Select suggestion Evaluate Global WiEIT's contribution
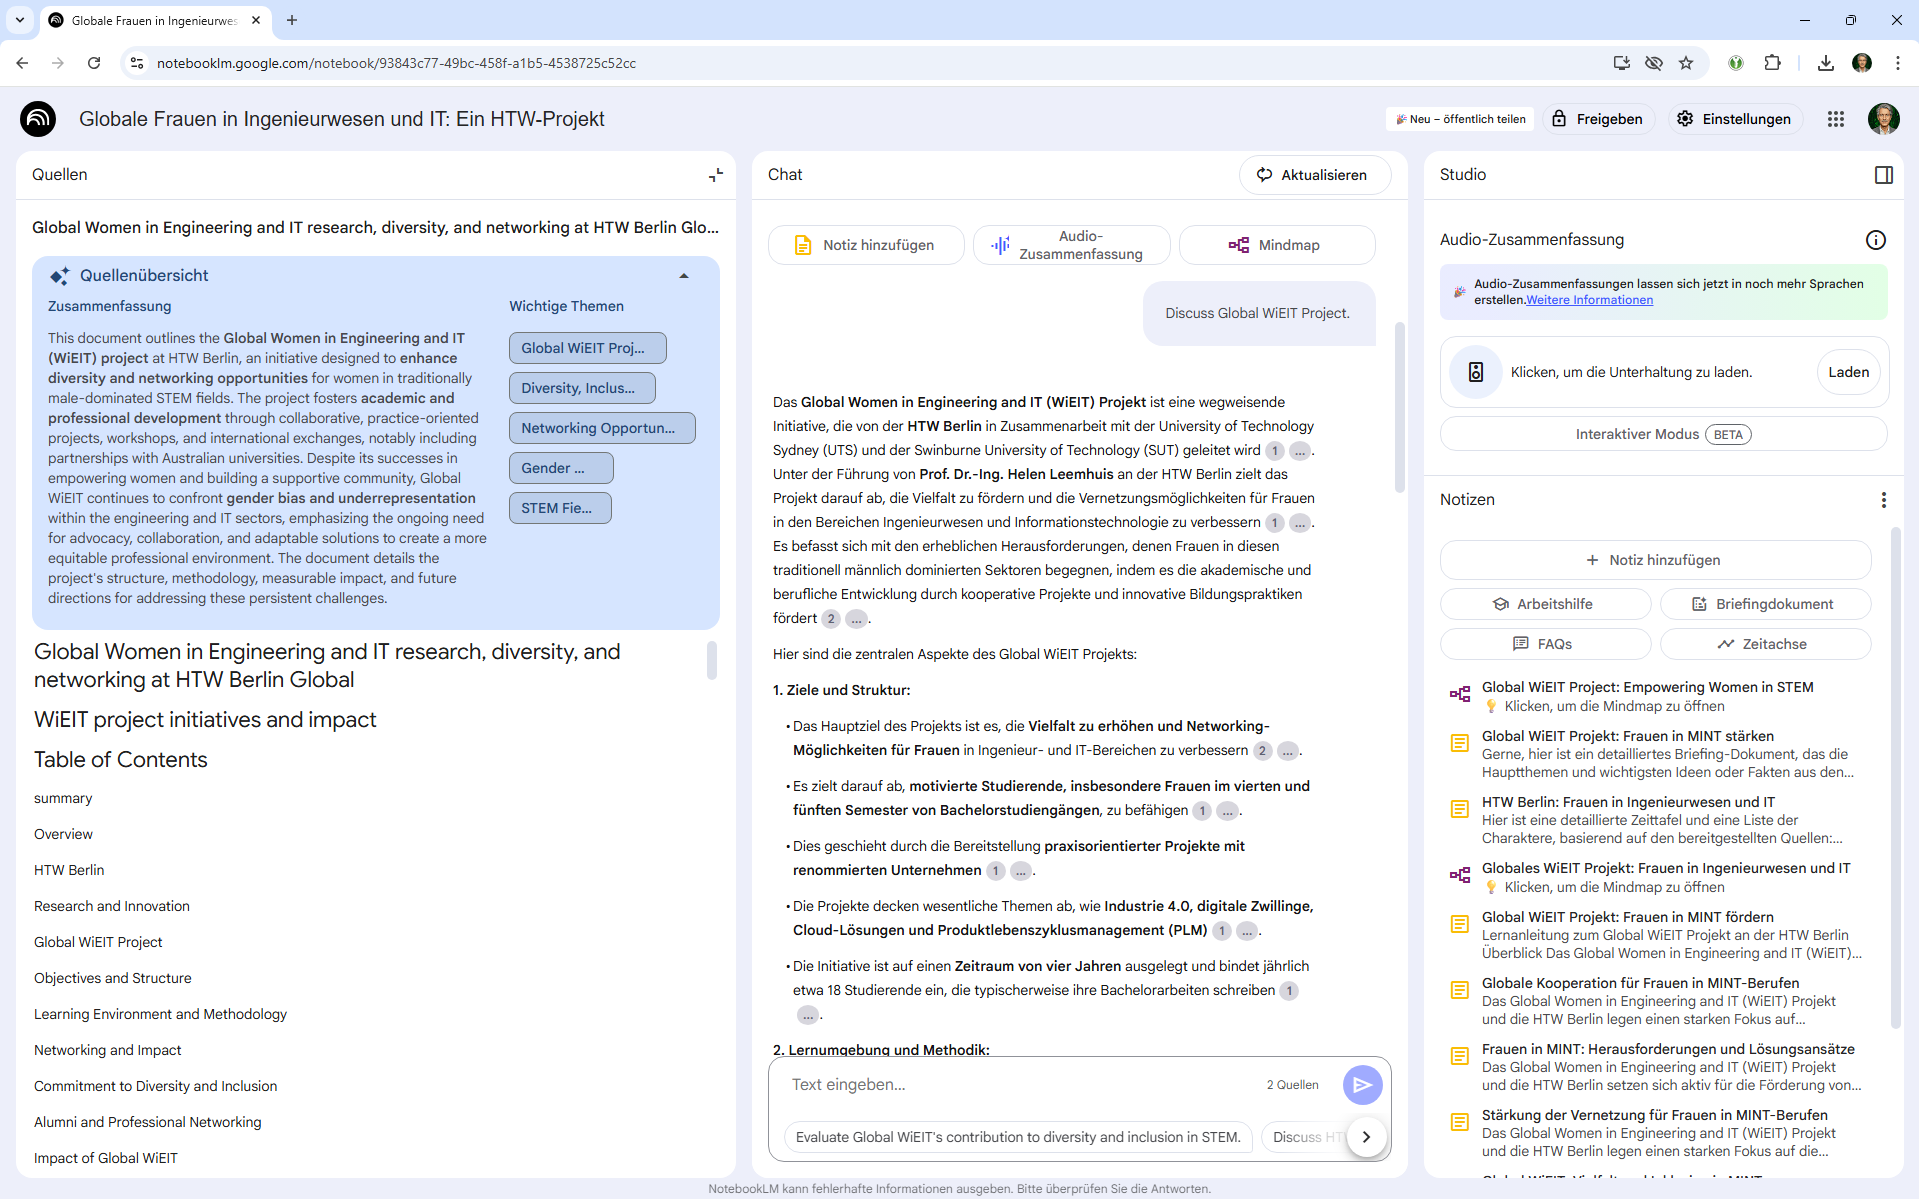The image size is (1919, 1199). point(1018,1137)
